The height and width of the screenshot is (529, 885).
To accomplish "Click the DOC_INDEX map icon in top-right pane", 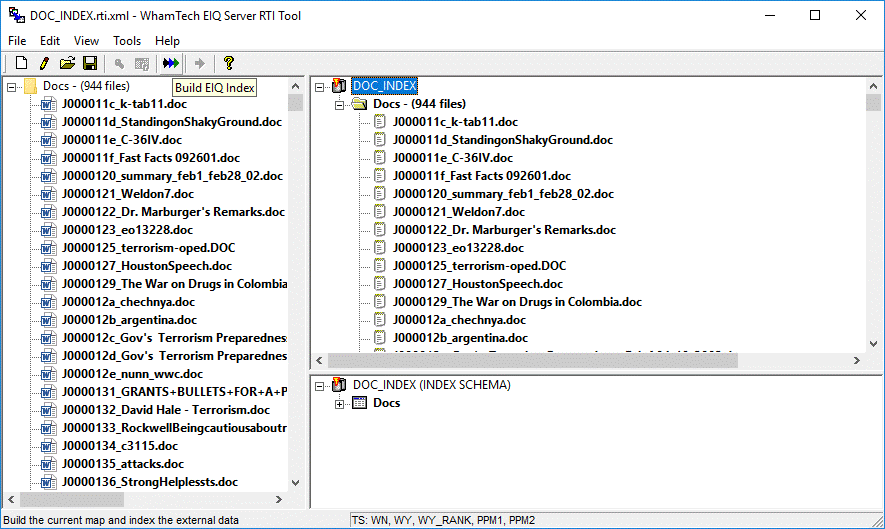I will tap(339, 86).
